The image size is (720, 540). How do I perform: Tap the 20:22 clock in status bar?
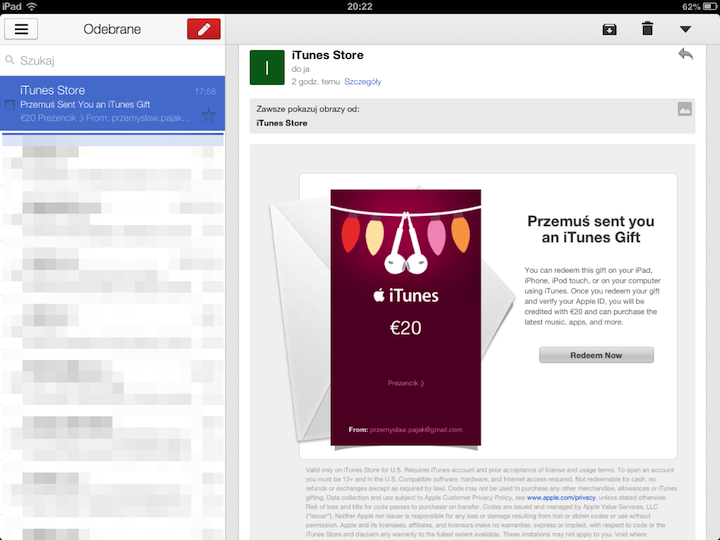coord(360,6)
